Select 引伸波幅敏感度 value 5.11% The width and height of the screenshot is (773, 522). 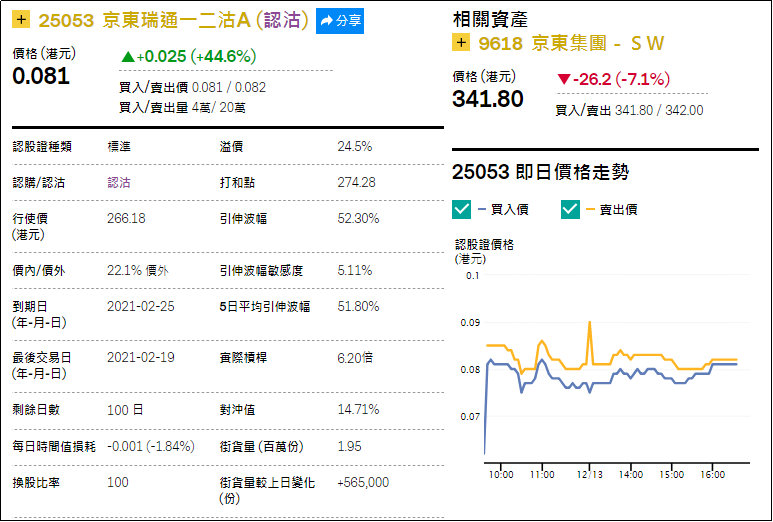[354, 270]
